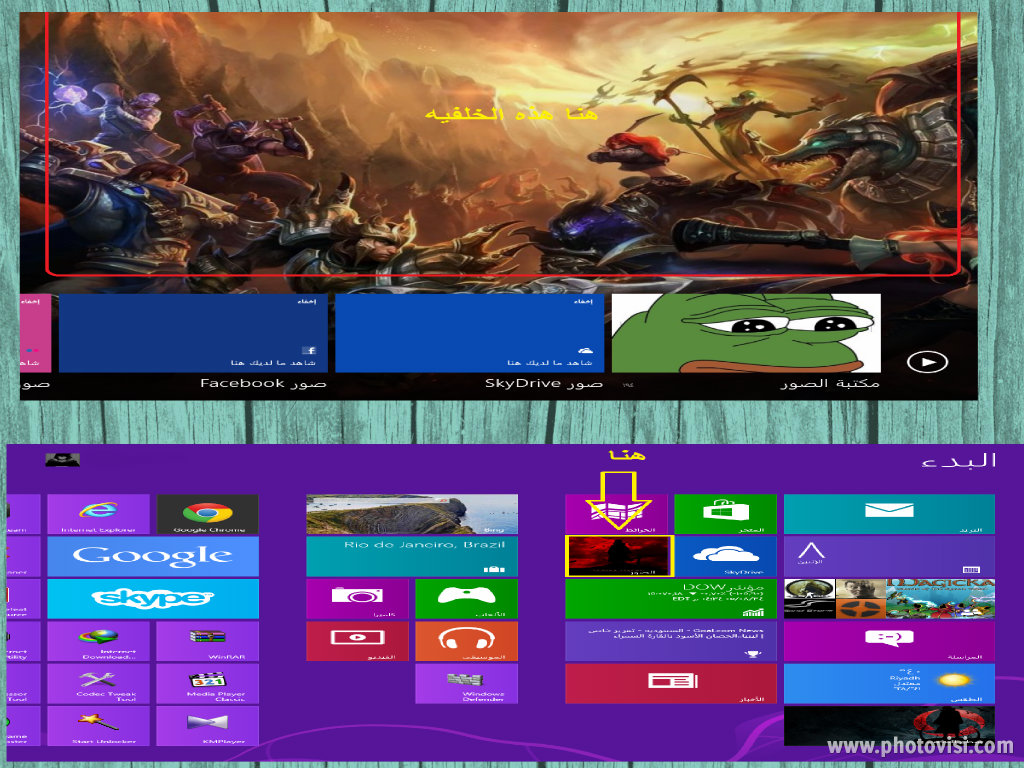Viewport: 1024px width, 768px height.
Task: Open the Media Player Classic tile
Action: (x=208, y=684)
